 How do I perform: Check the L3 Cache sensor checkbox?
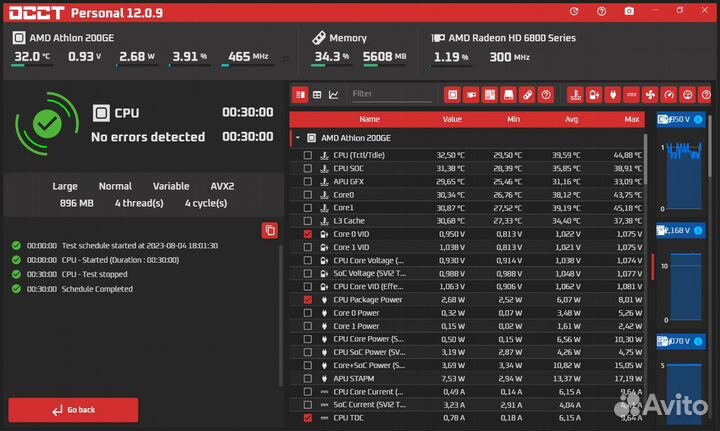[x=308, y=221]
